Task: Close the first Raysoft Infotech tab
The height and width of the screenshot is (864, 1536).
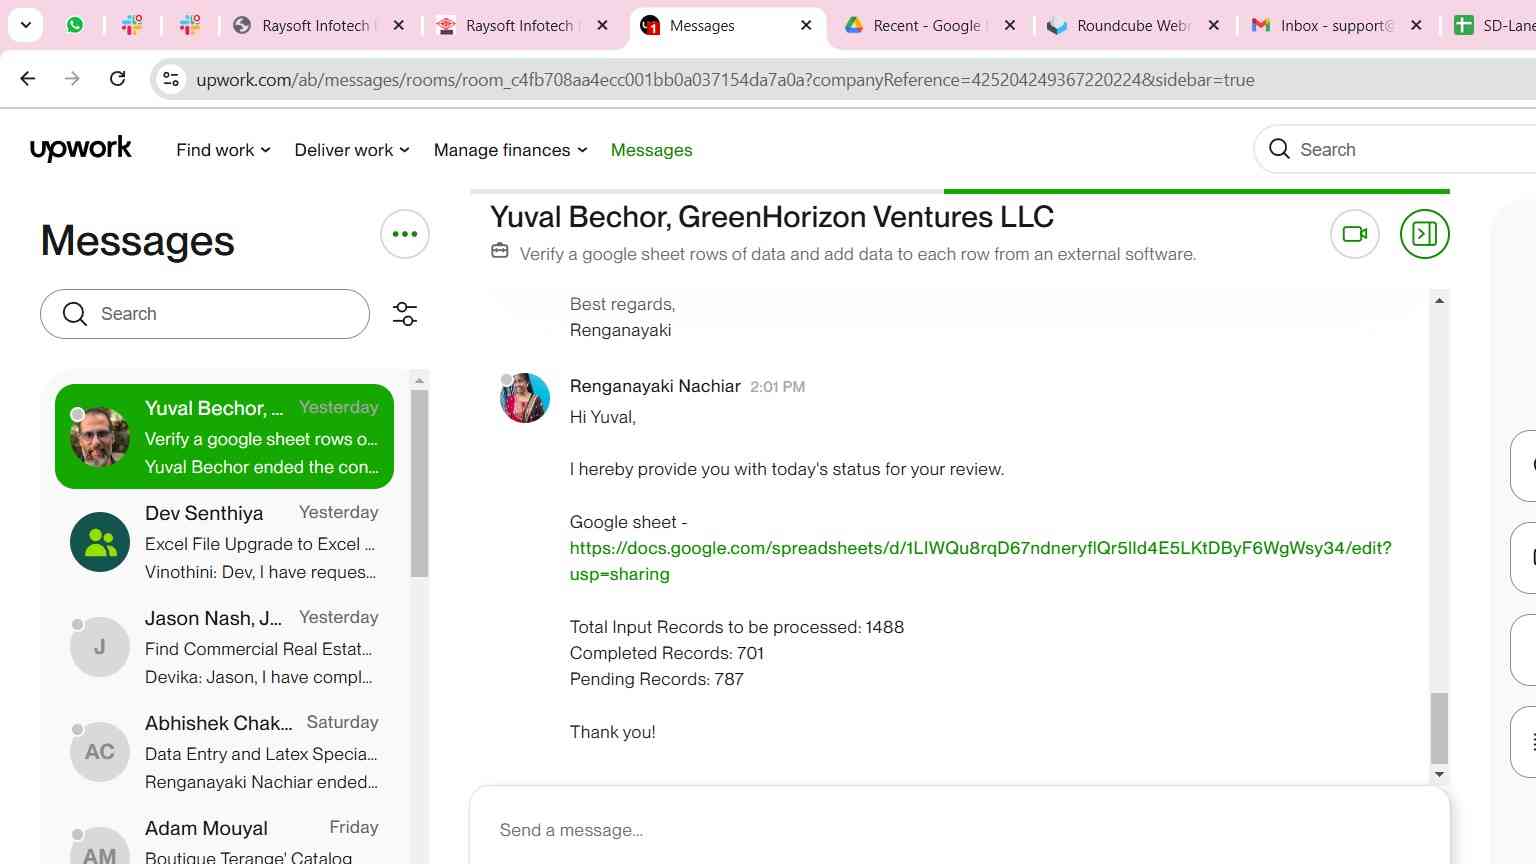Action: (x=398, y=25)
